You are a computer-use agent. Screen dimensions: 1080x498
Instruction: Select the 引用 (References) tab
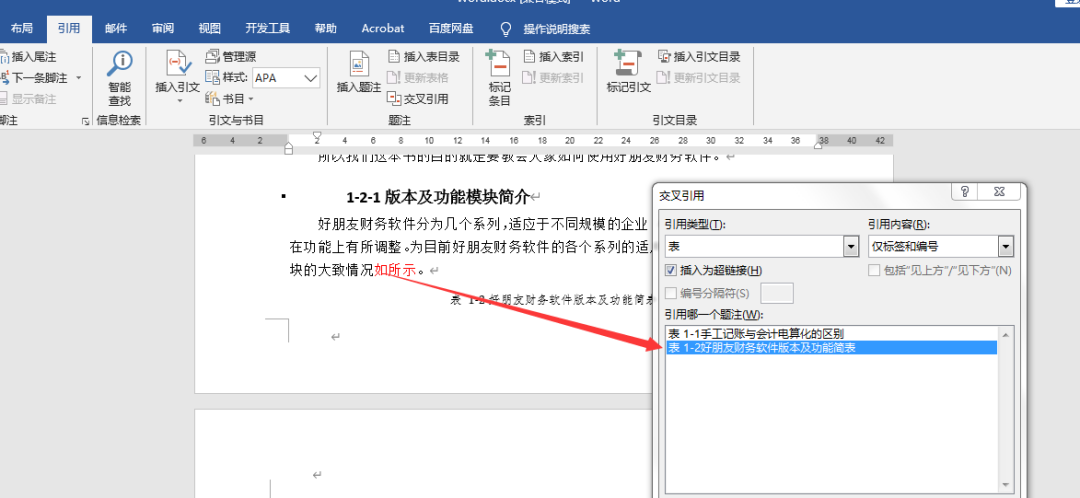69,28
